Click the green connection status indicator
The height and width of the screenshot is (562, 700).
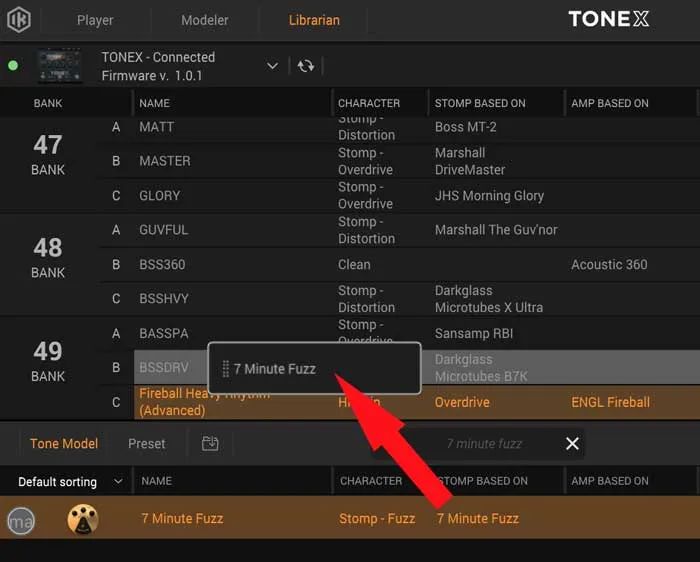(x=13, y=66)
